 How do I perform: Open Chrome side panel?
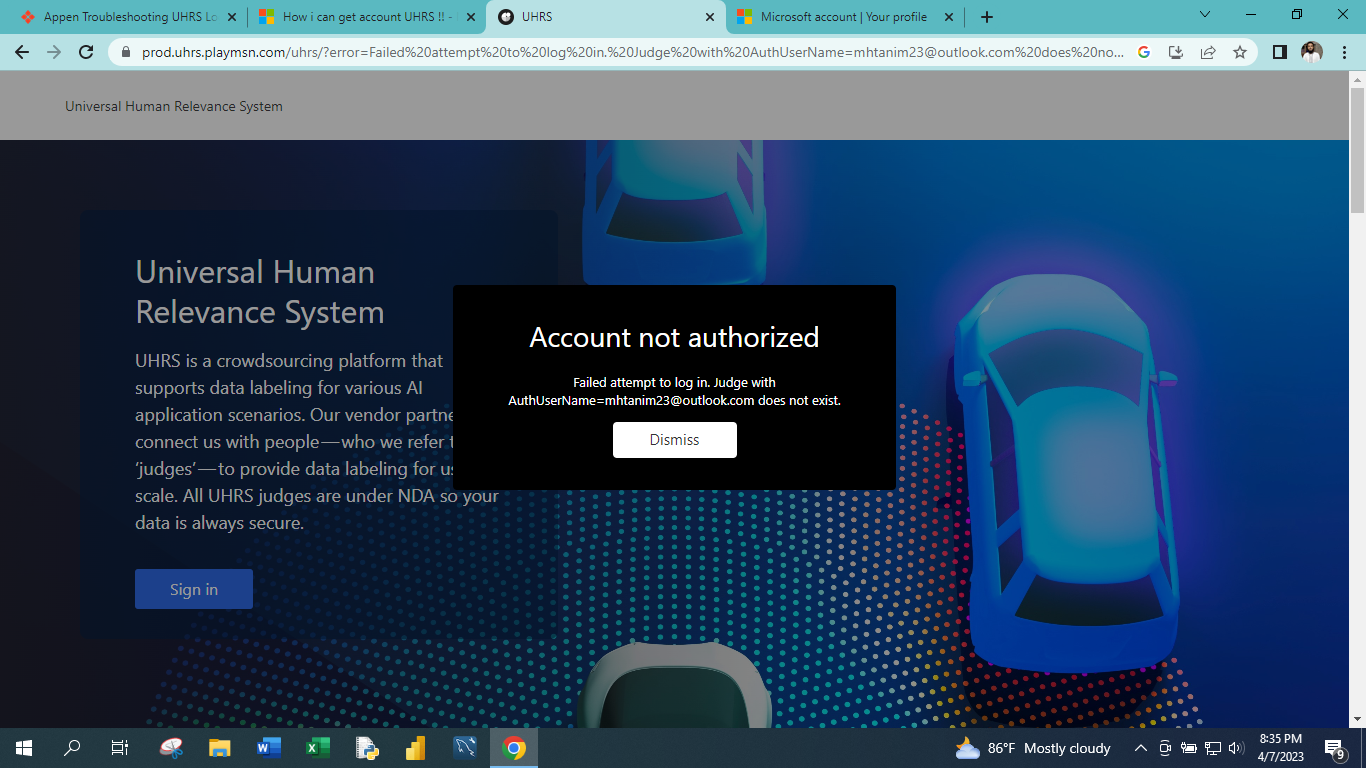pyautogui.click(x=1280, y=52)
